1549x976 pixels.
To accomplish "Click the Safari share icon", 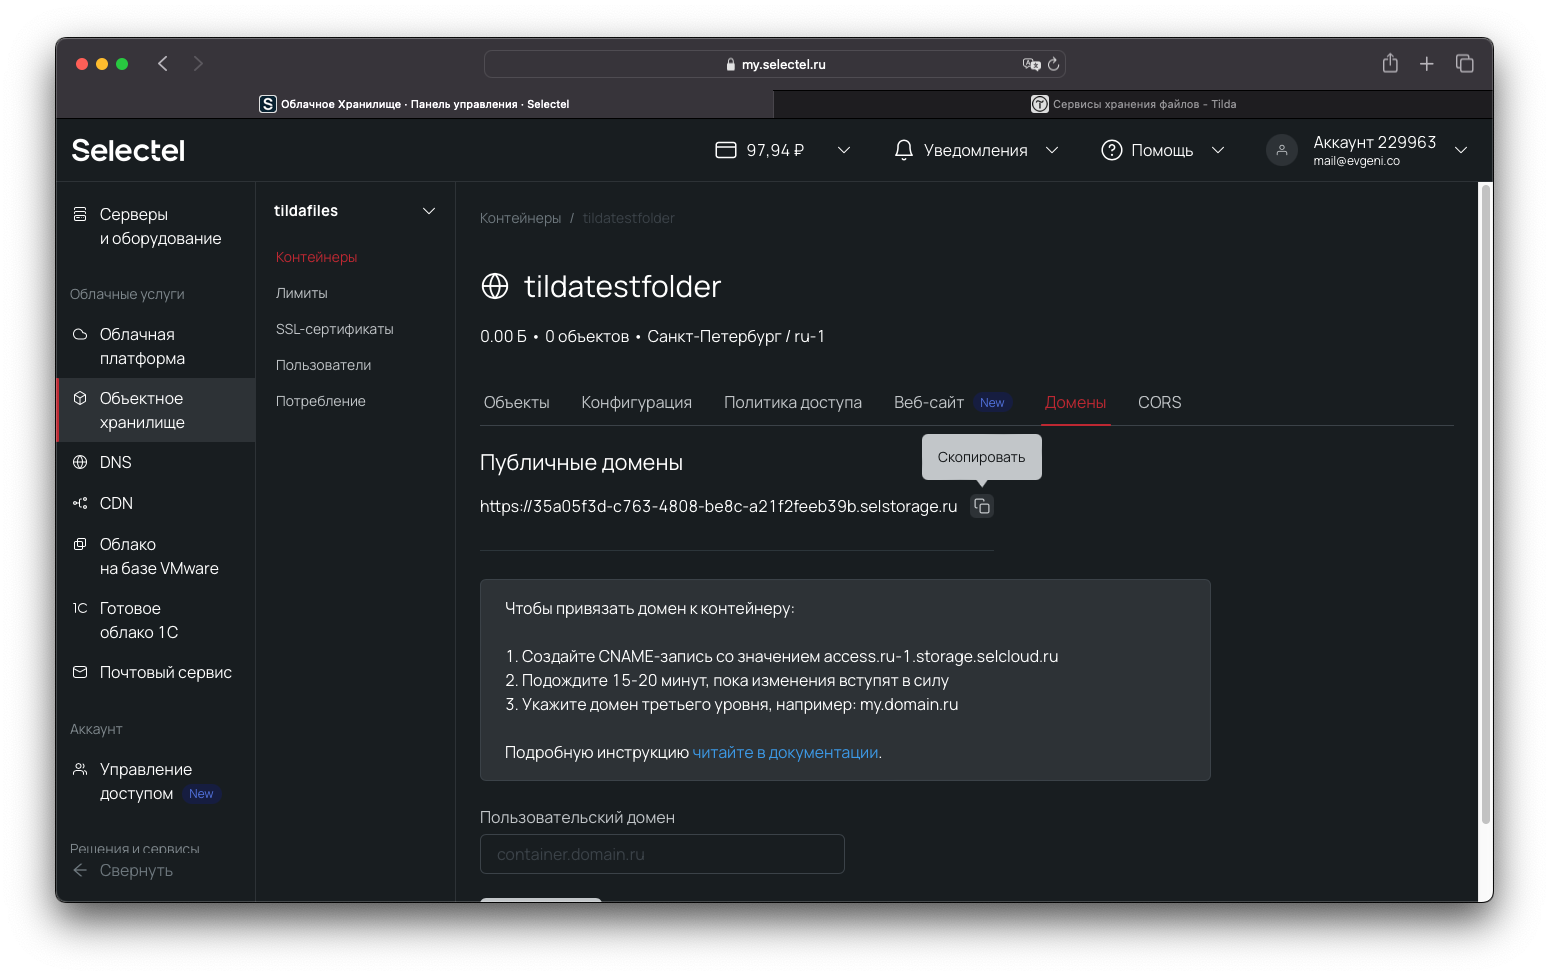I will pos(1390,63).
